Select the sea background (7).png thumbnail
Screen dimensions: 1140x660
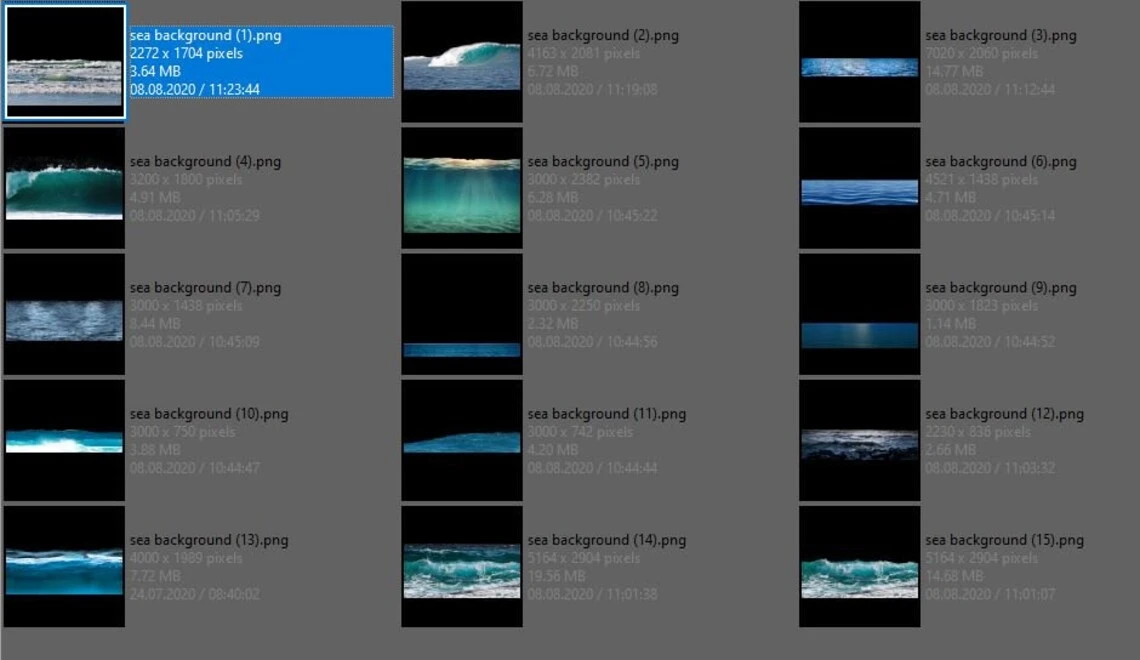[65, 314]
